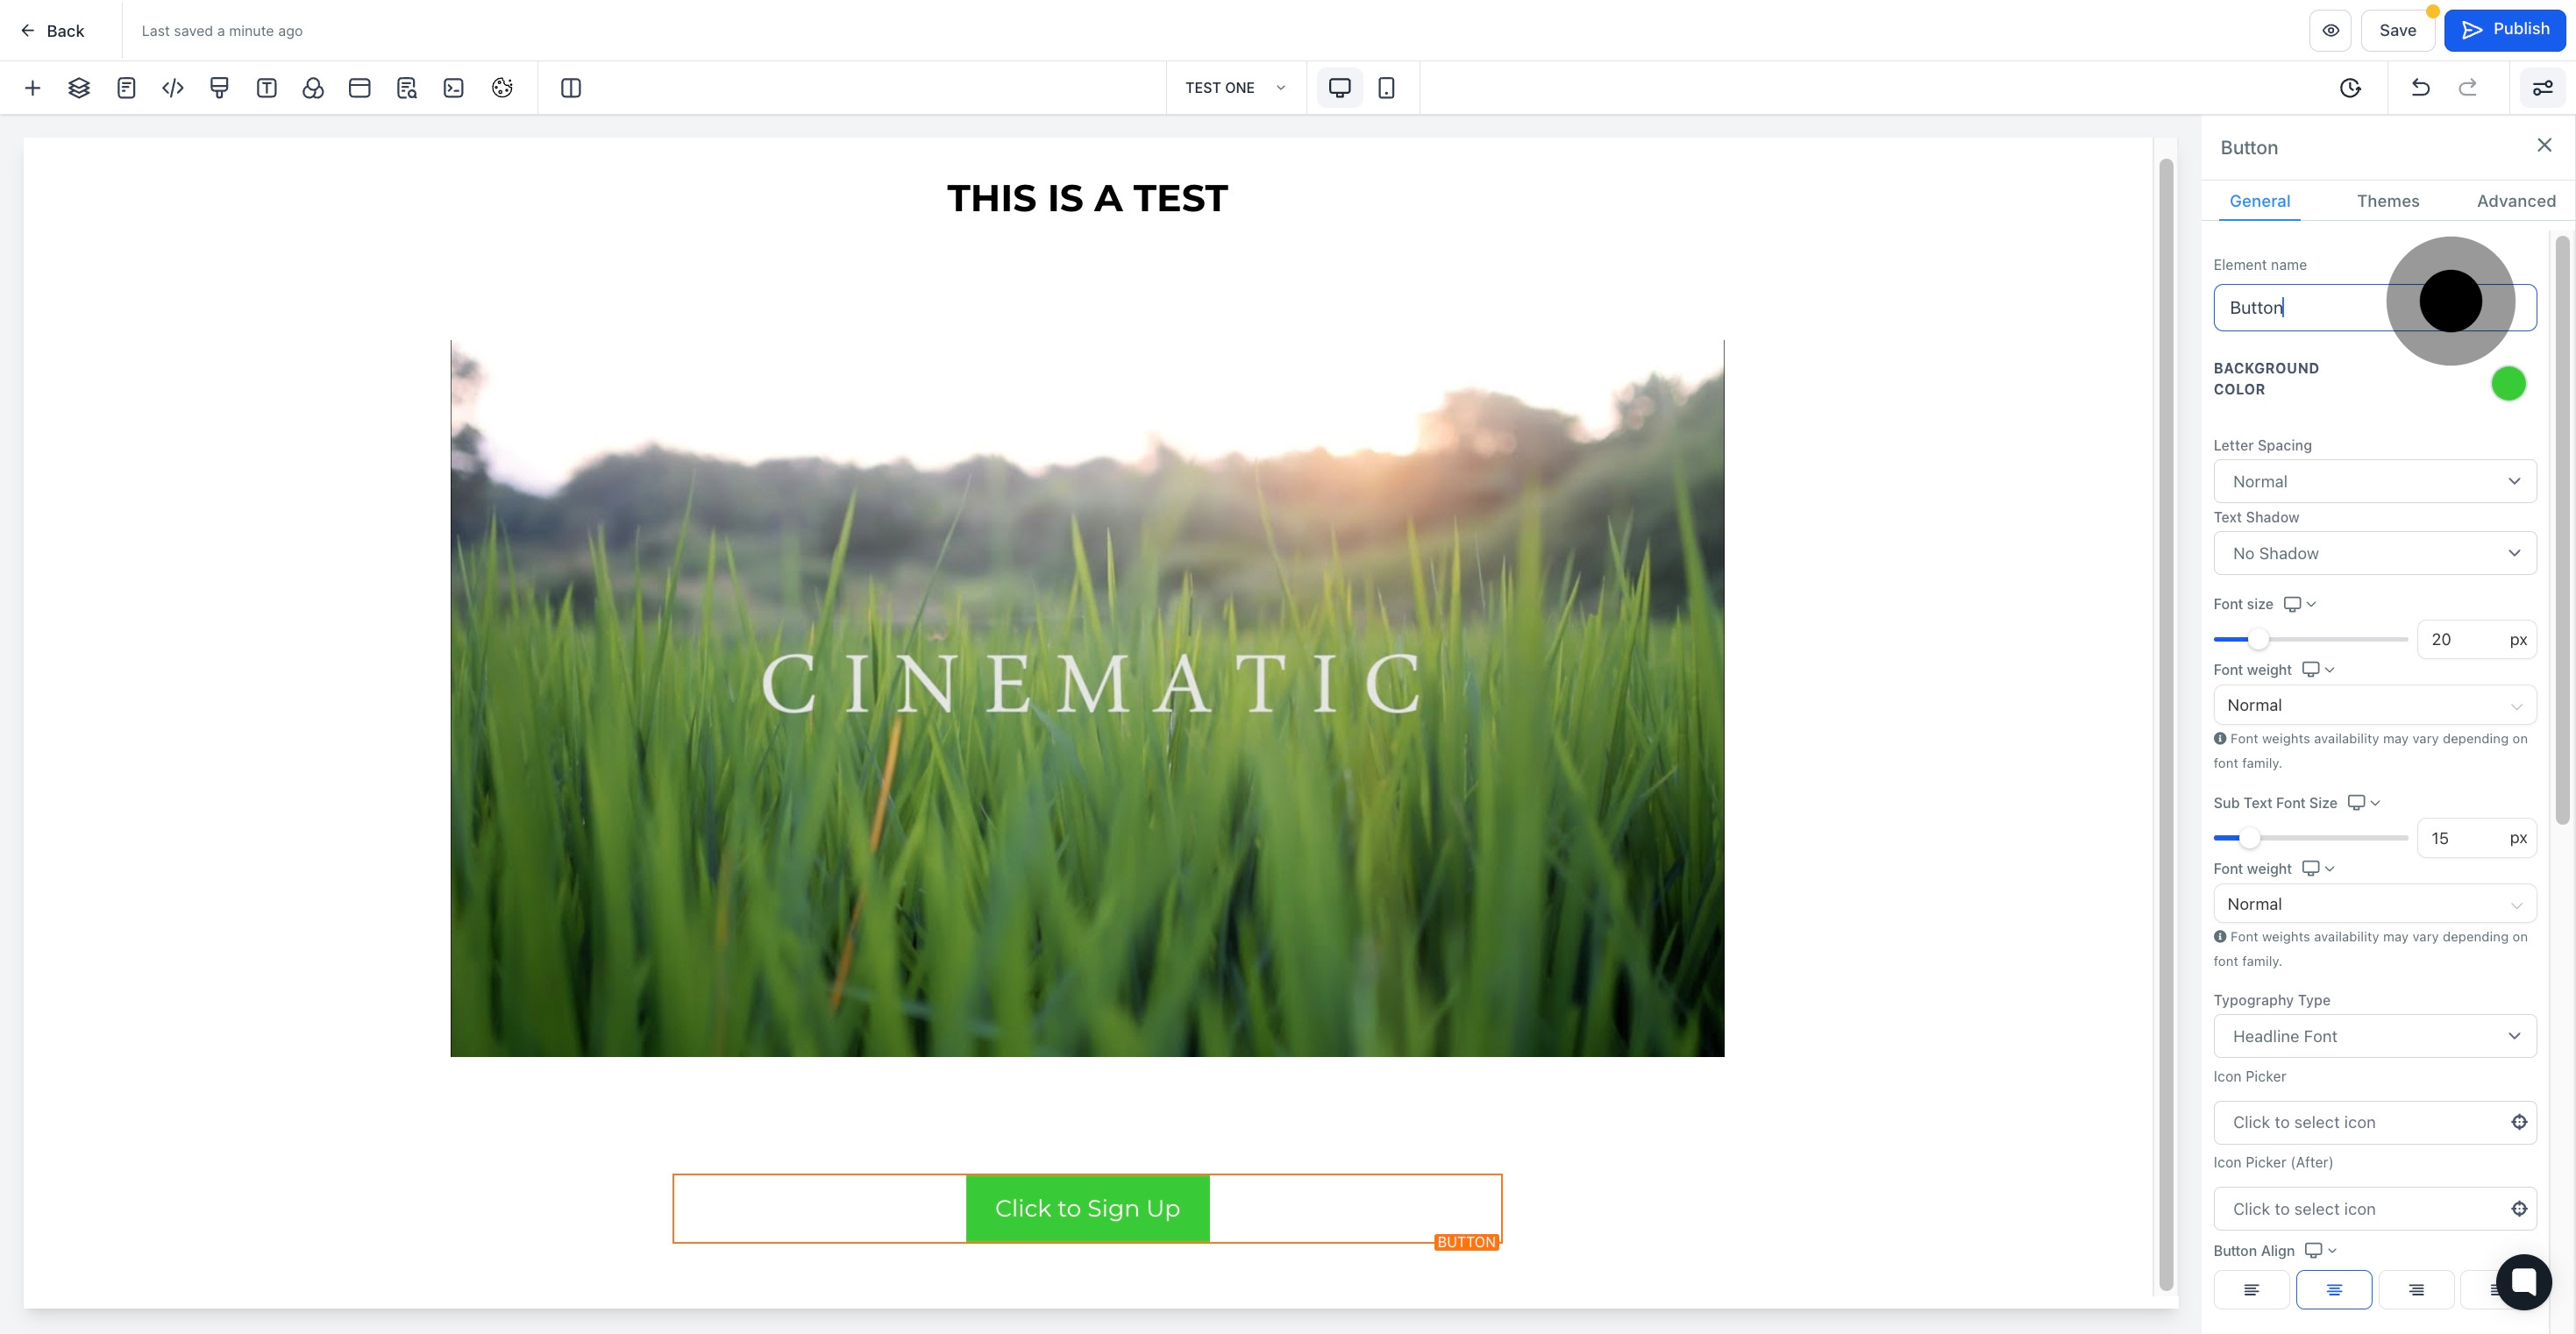Image resolution: width=2576 pixels, height=1334 pixels.
Task: Click the THIS IS A TEST headline
Action: (x=1087, y=198)
